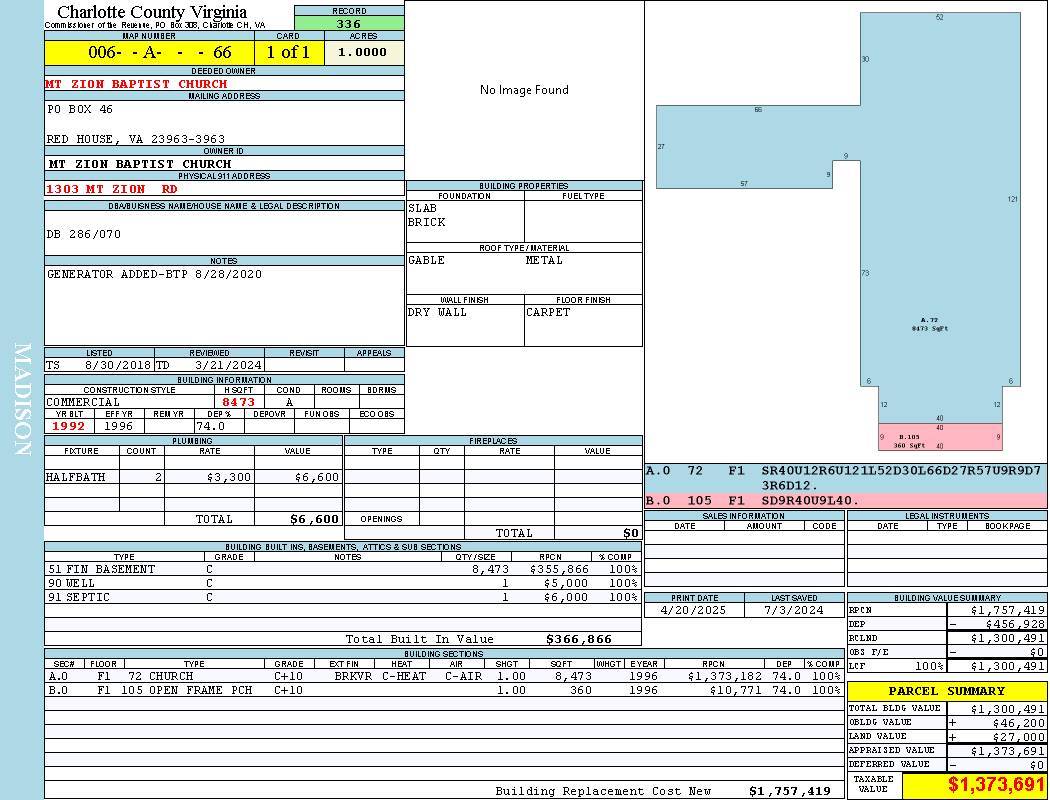Click the HALFBATH plumbing fixture row
This screenshot has height=800, width=1050.
(192, 478)
